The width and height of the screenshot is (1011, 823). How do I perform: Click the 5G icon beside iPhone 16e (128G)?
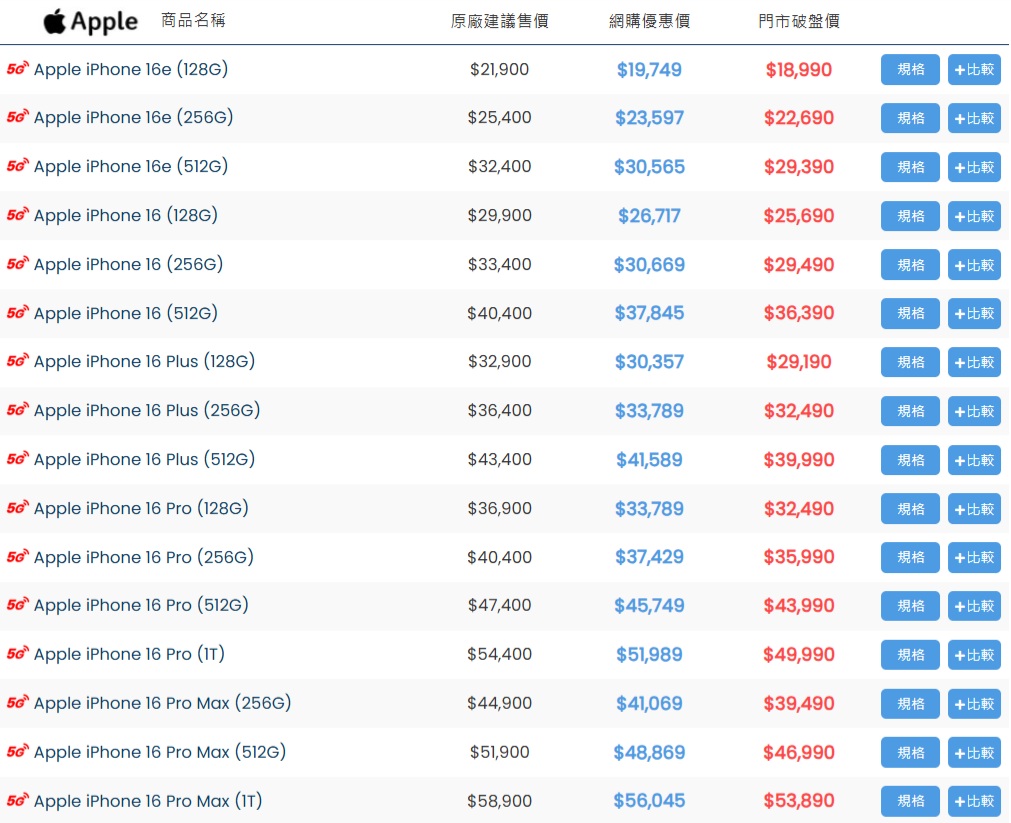point(17,68)
